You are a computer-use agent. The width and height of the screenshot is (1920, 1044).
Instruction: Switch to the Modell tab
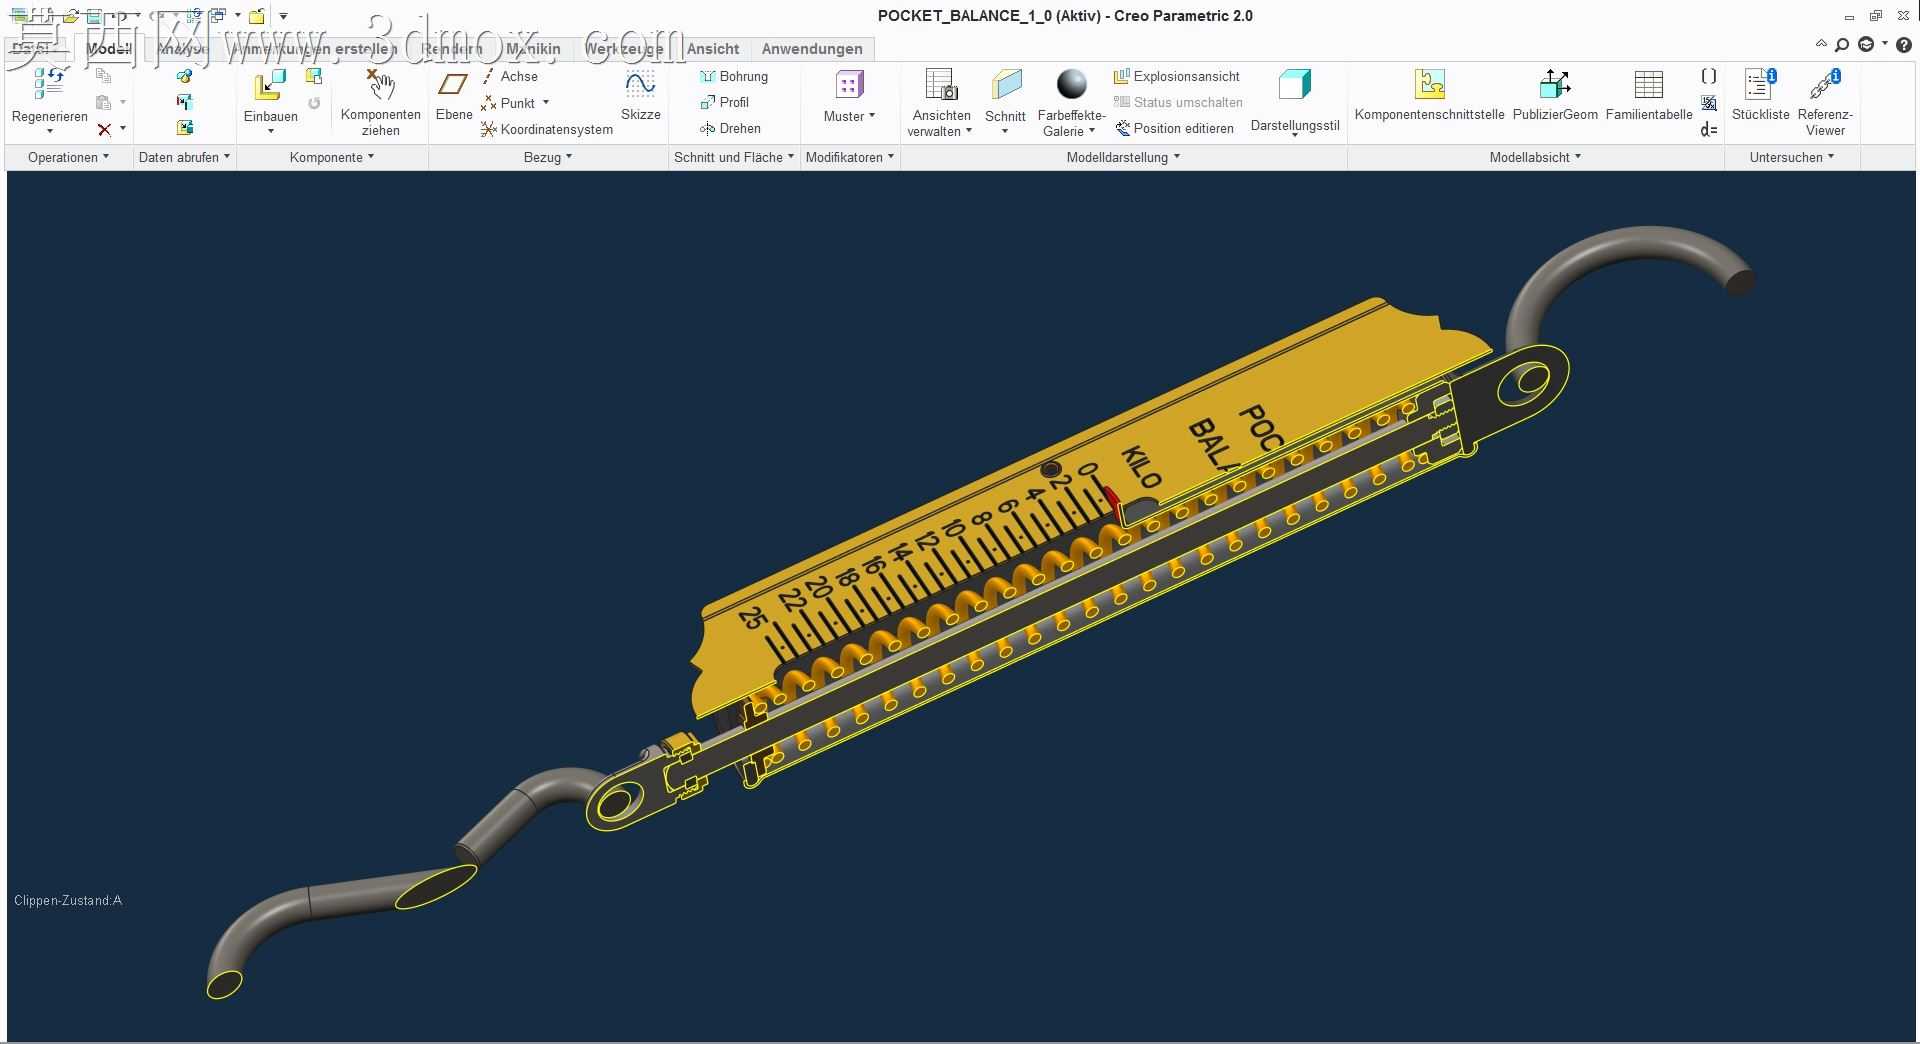coord(108,49)
